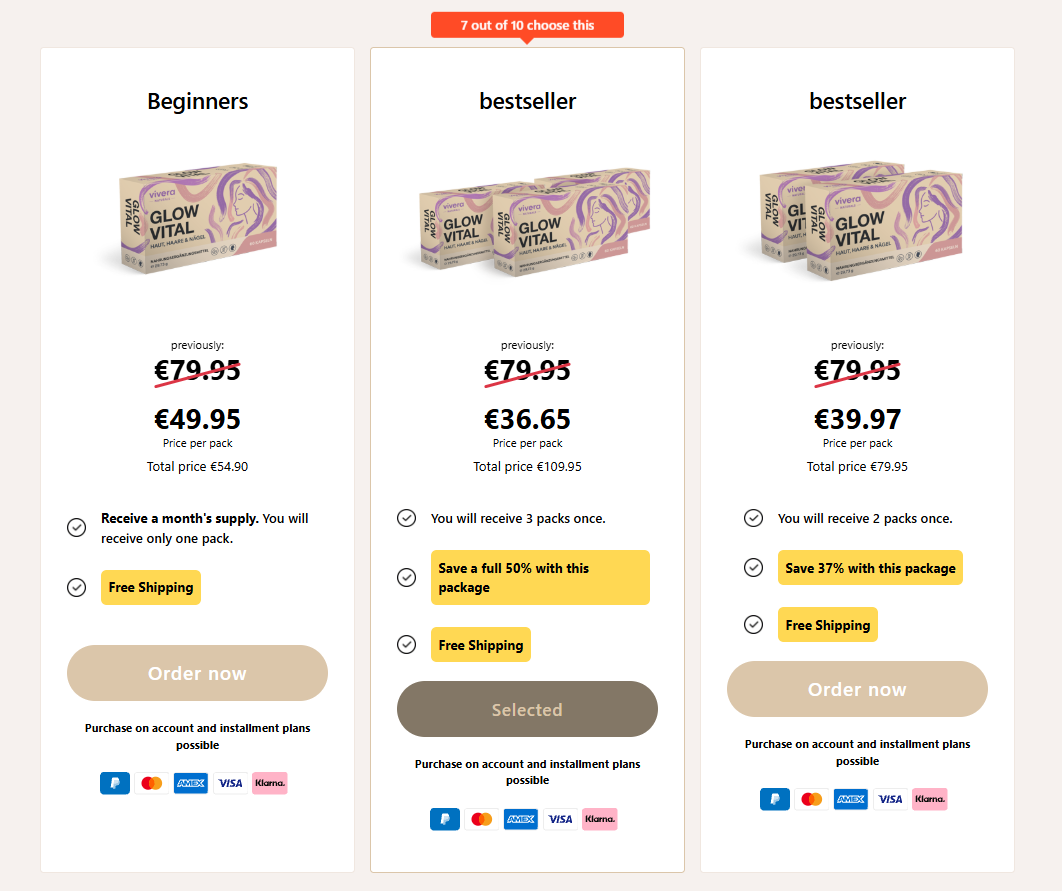The image size is (1062, 891).
Task: Click the Klarna icon in the 2-pack card
Action: click(x=930, y=799)
